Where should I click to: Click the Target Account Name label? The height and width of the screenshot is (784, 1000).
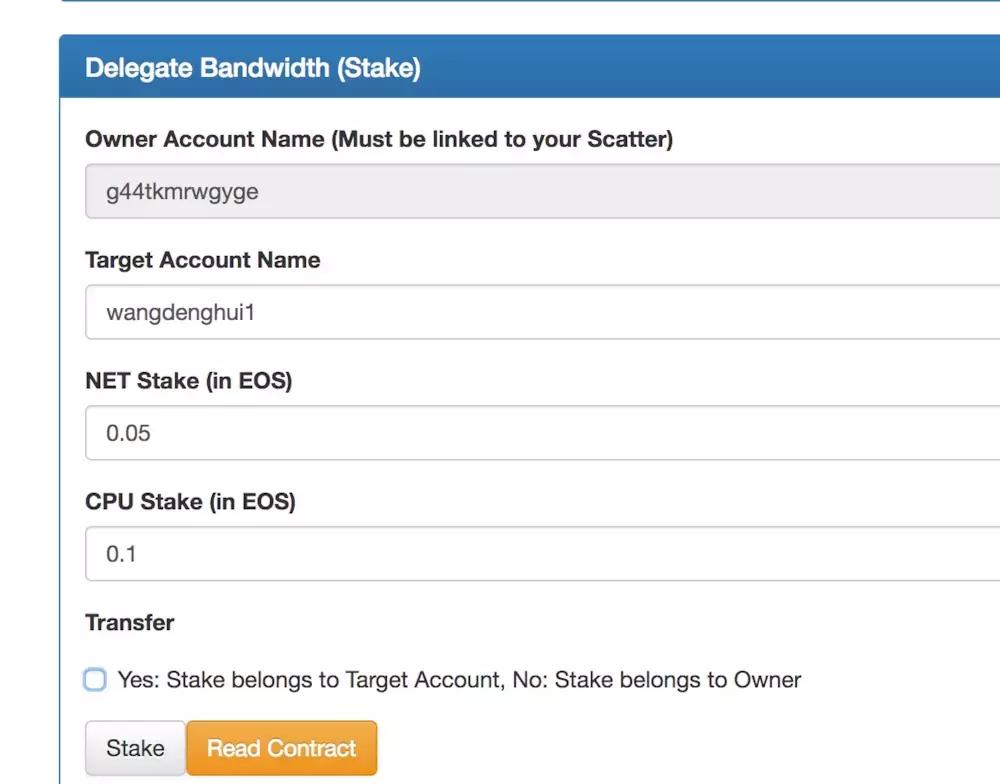(x=203, y=260)
